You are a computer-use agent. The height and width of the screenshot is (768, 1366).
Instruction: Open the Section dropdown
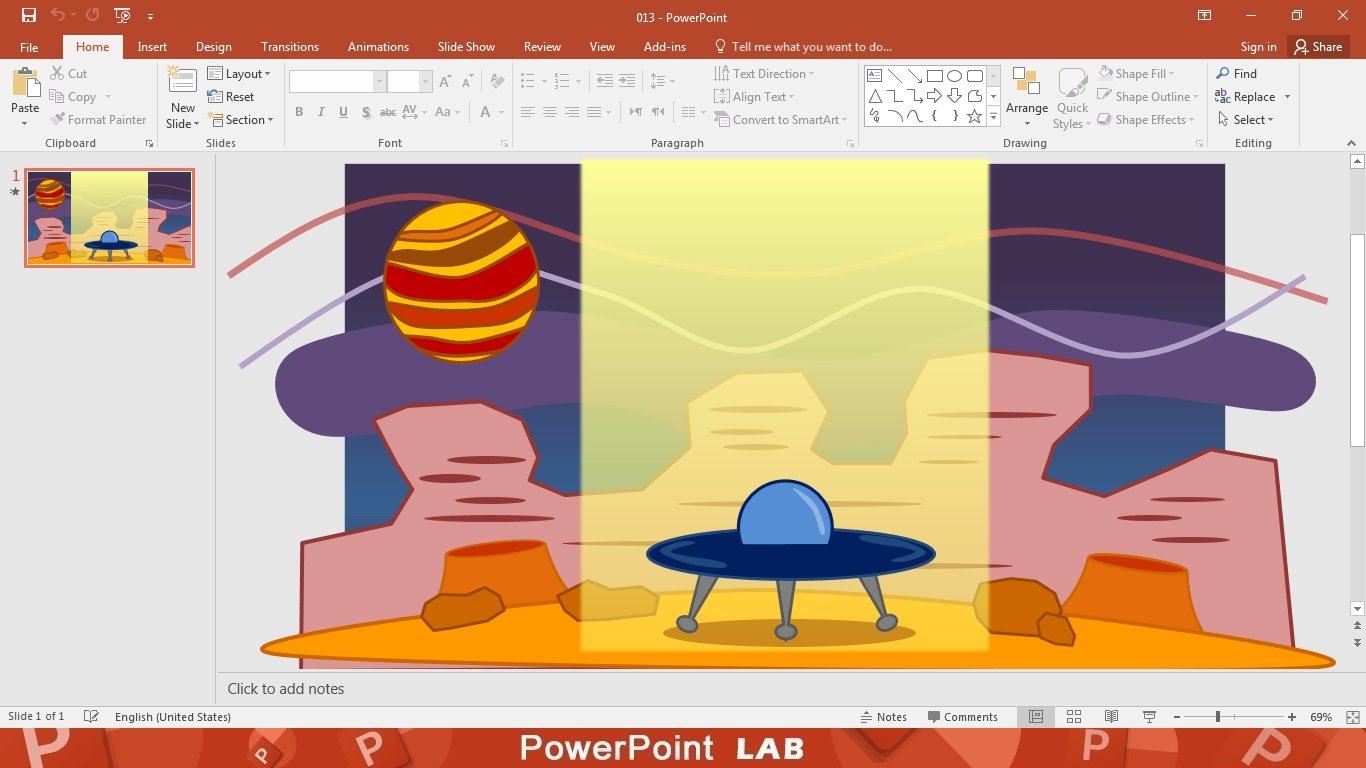click(x=241, y=120)
